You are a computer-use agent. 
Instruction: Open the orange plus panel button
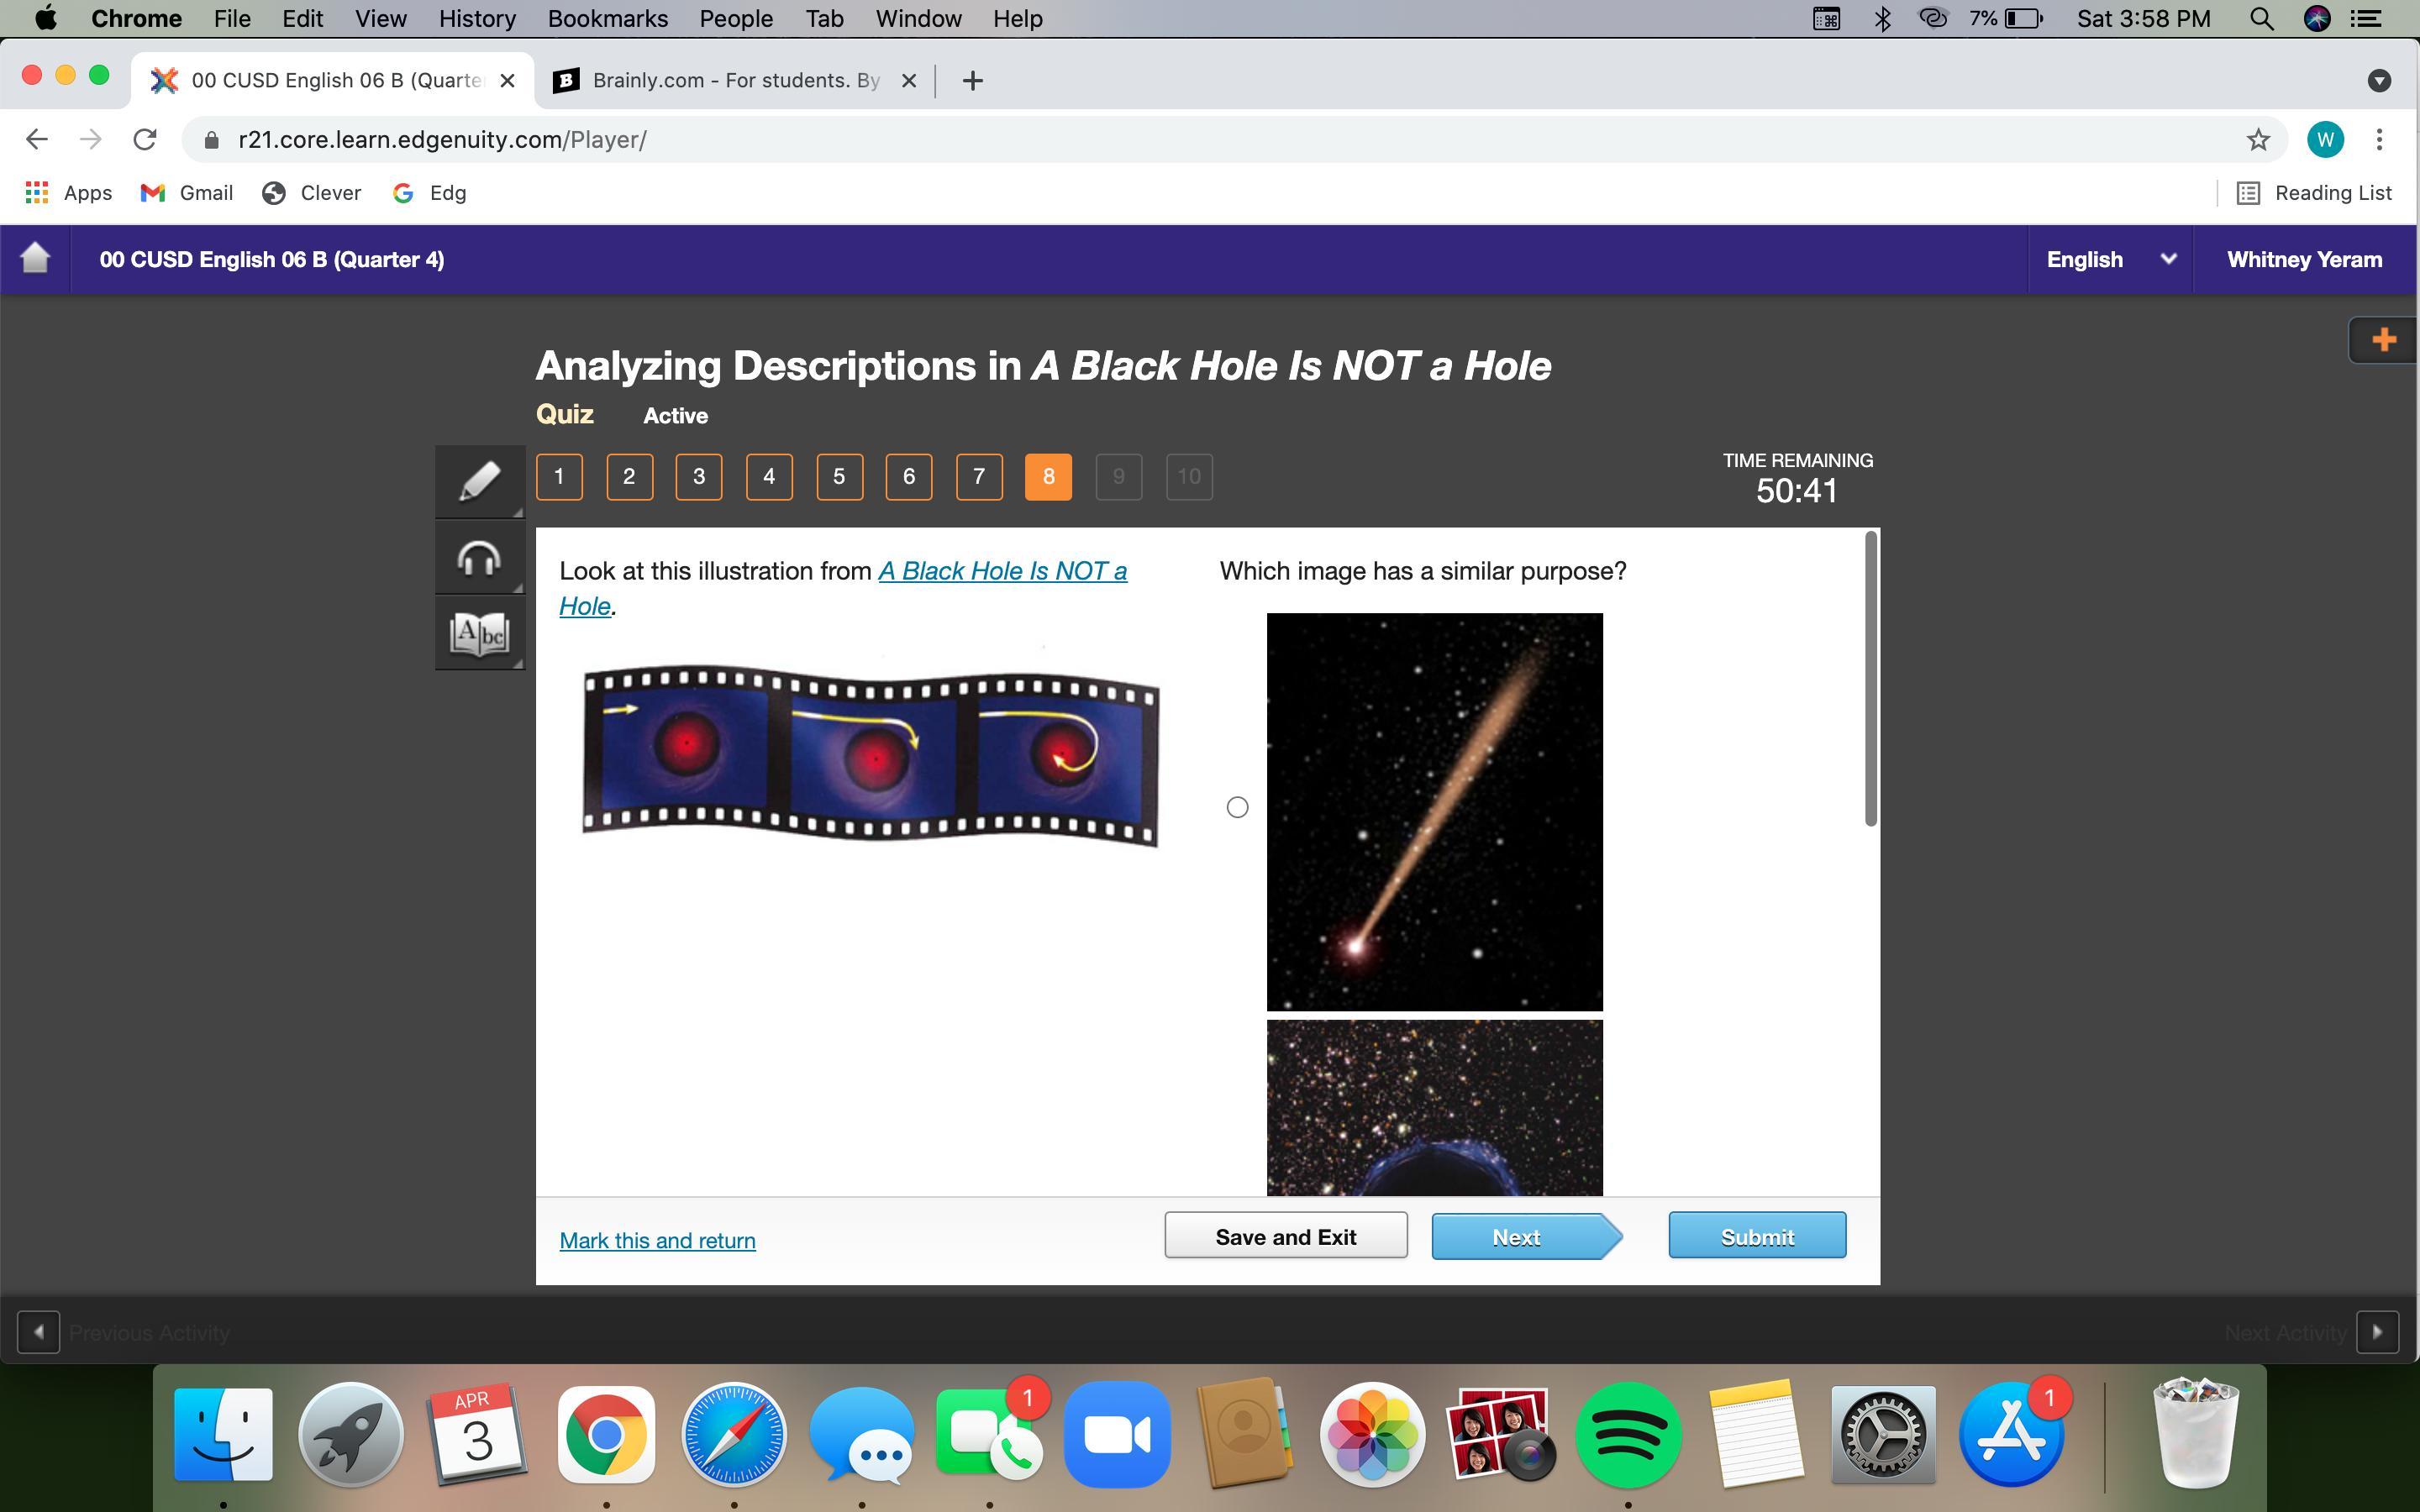point(2383,340)
